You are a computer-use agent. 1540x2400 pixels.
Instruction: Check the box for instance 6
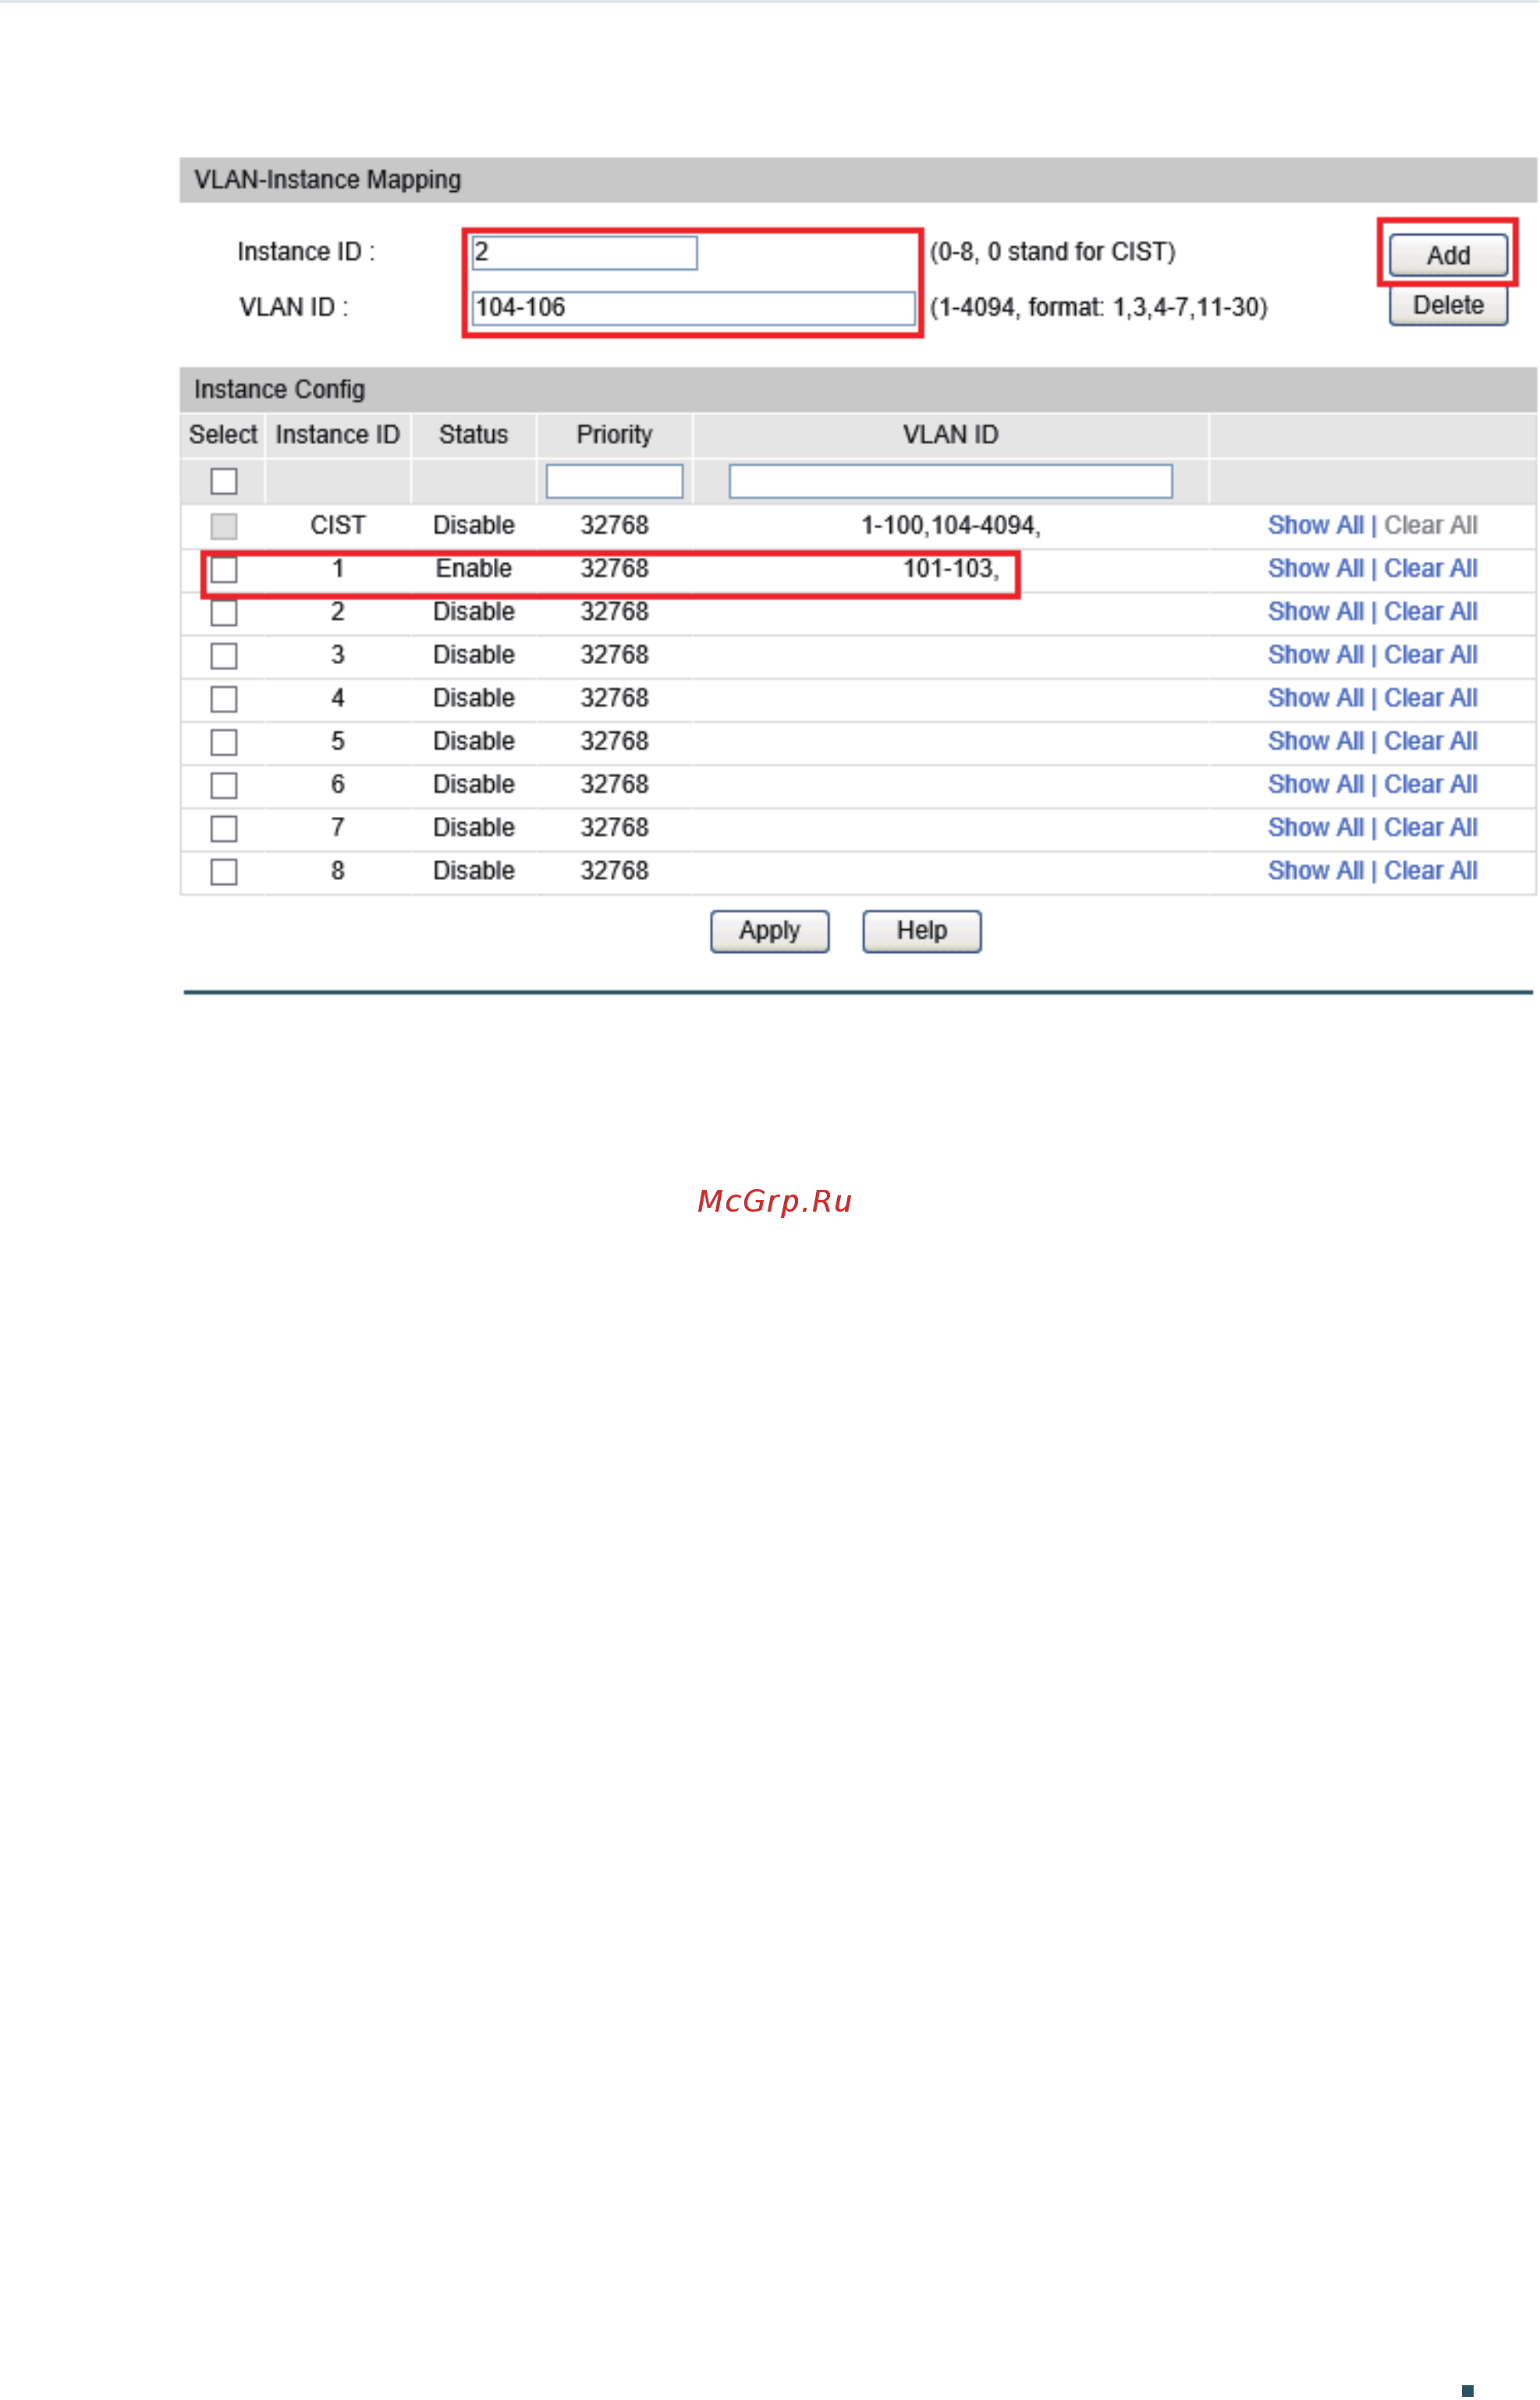[x=224, y=785]
